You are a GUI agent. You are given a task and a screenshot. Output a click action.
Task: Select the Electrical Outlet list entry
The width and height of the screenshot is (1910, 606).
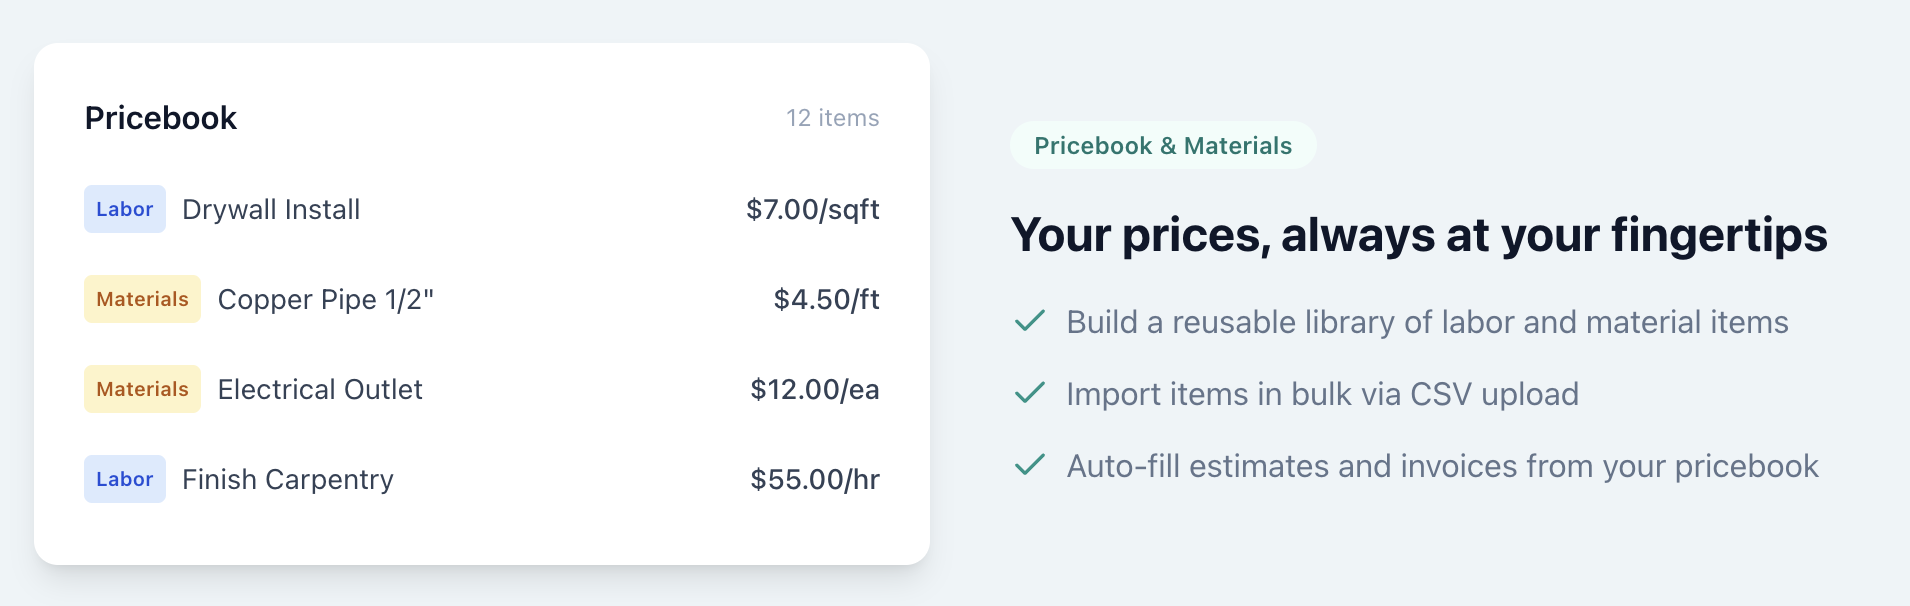(x=320, y=388)
